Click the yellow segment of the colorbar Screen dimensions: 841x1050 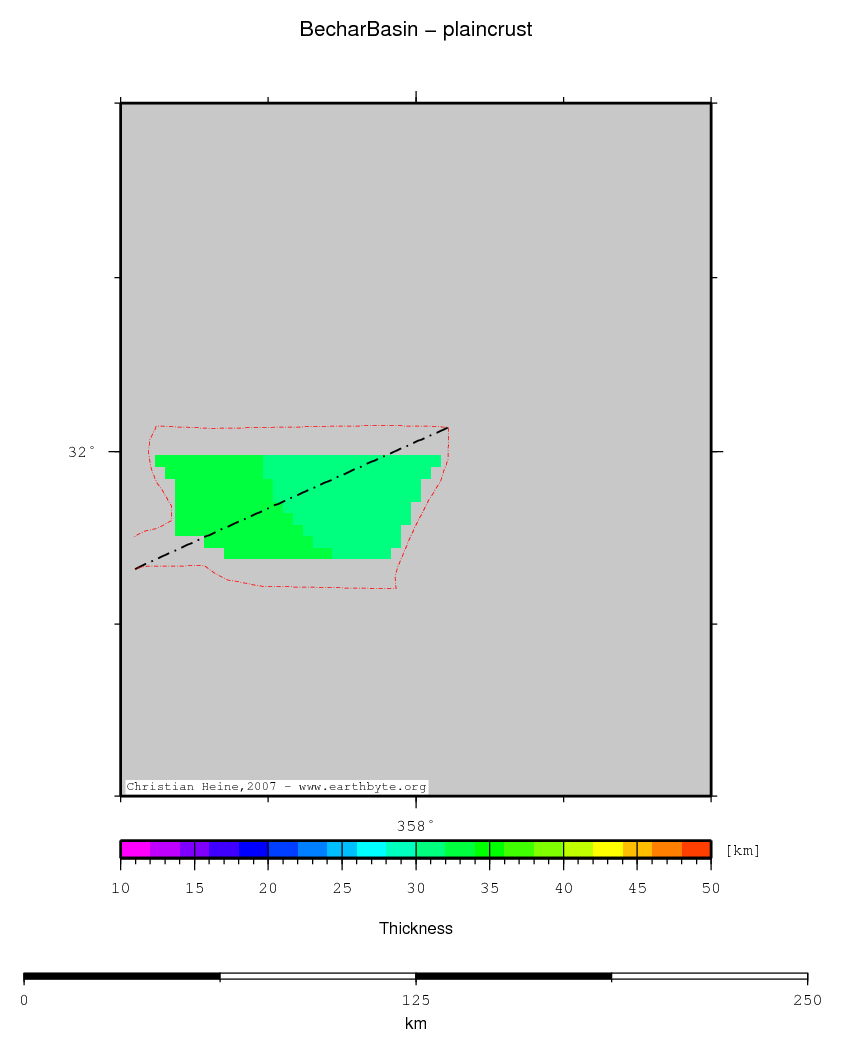[607, 849]
